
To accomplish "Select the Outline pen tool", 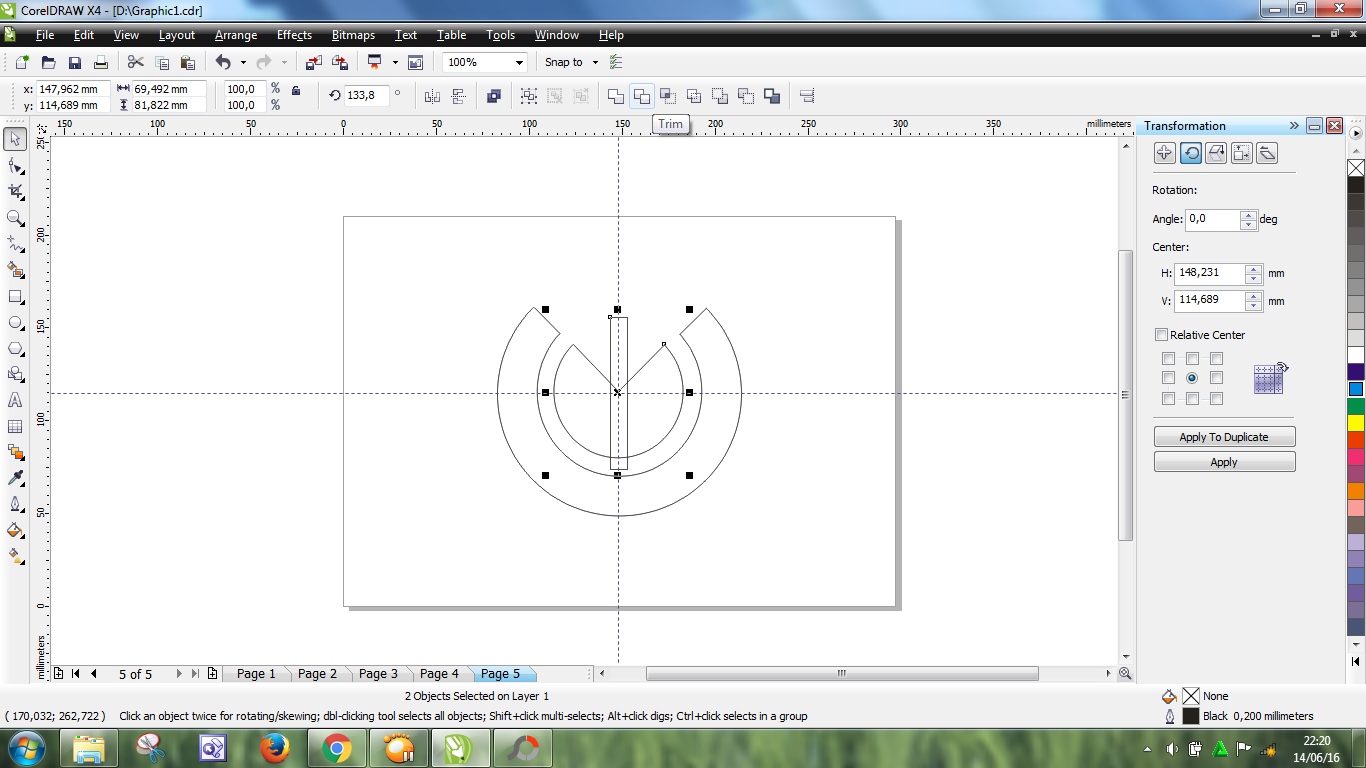I will point(15,505).
